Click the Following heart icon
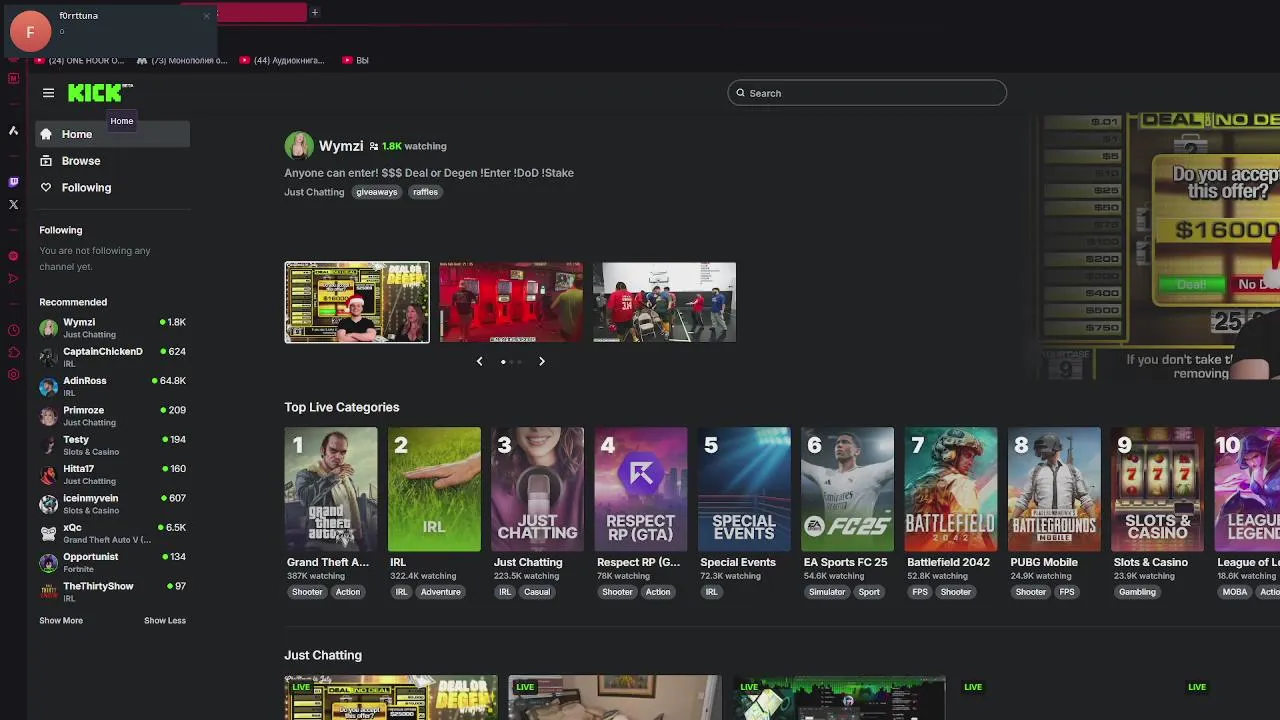 pyautogui.click(x=46, y=188)
